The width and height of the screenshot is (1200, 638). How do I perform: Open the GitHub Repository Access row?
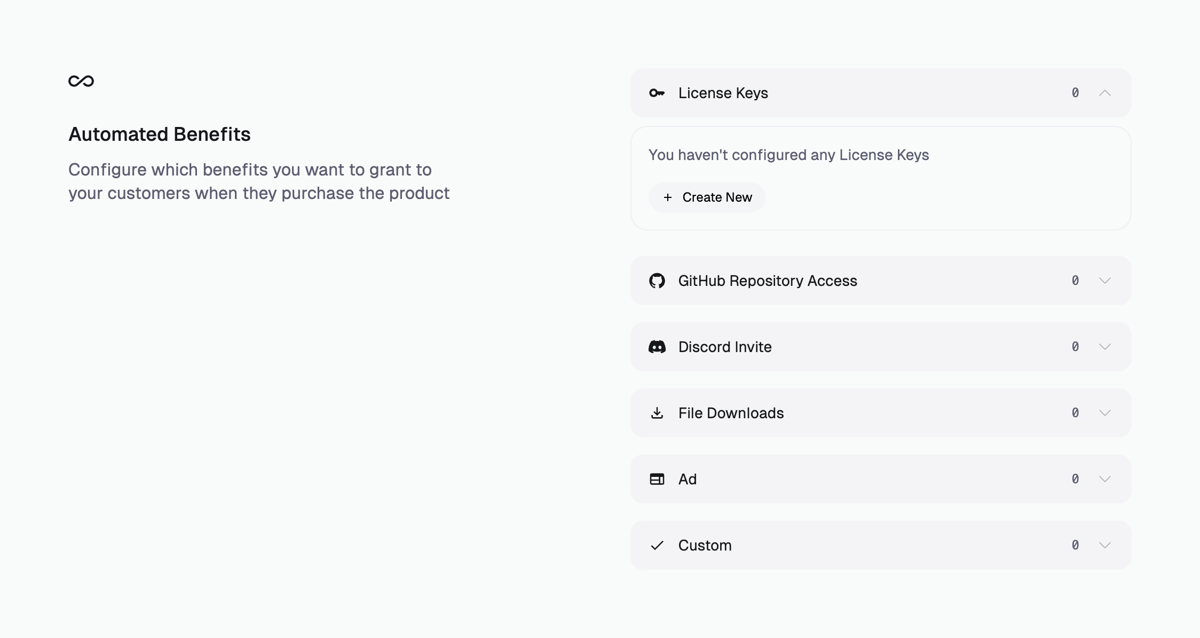pyautogui.click(x=767, y=281)
